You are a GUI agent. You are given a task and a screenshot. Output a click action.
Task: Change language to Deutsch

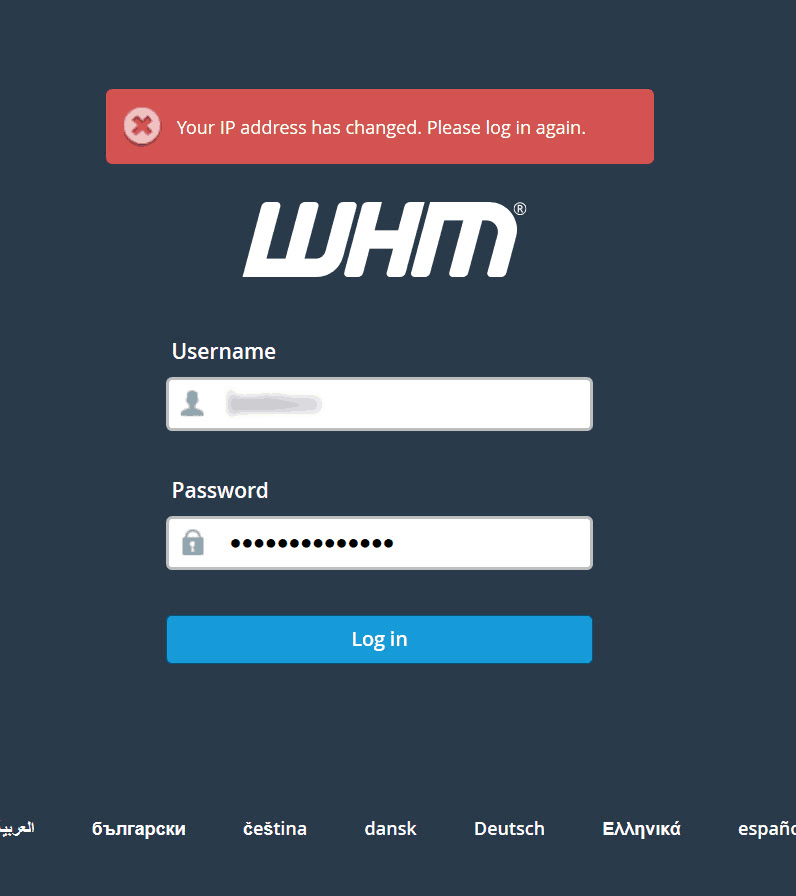coord(509,829)
